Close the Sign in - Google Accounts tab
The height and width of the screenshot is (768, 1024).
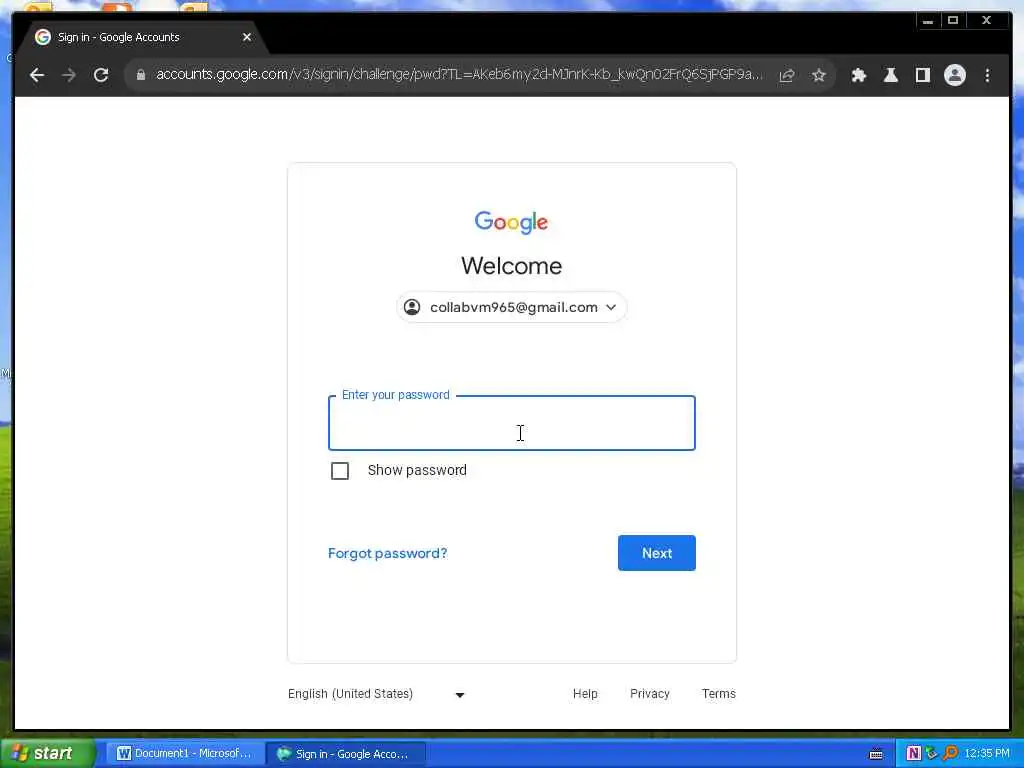pos(247,37)
